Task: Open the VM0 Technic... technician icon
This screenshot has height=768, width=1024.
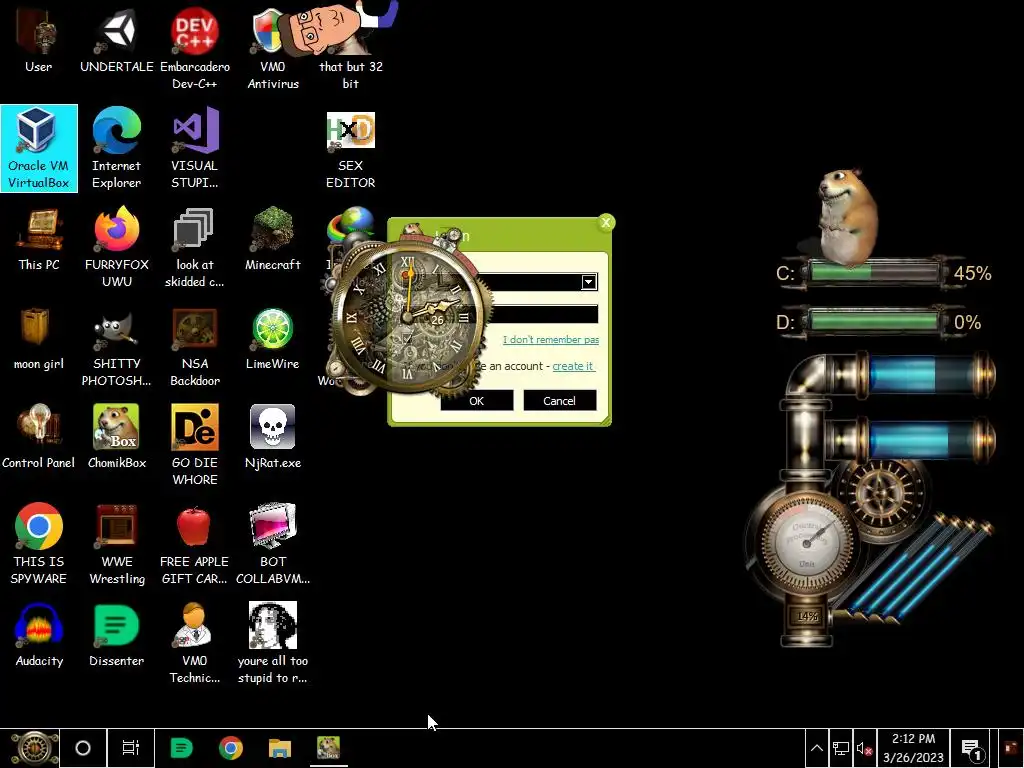Action: [195, 643]
